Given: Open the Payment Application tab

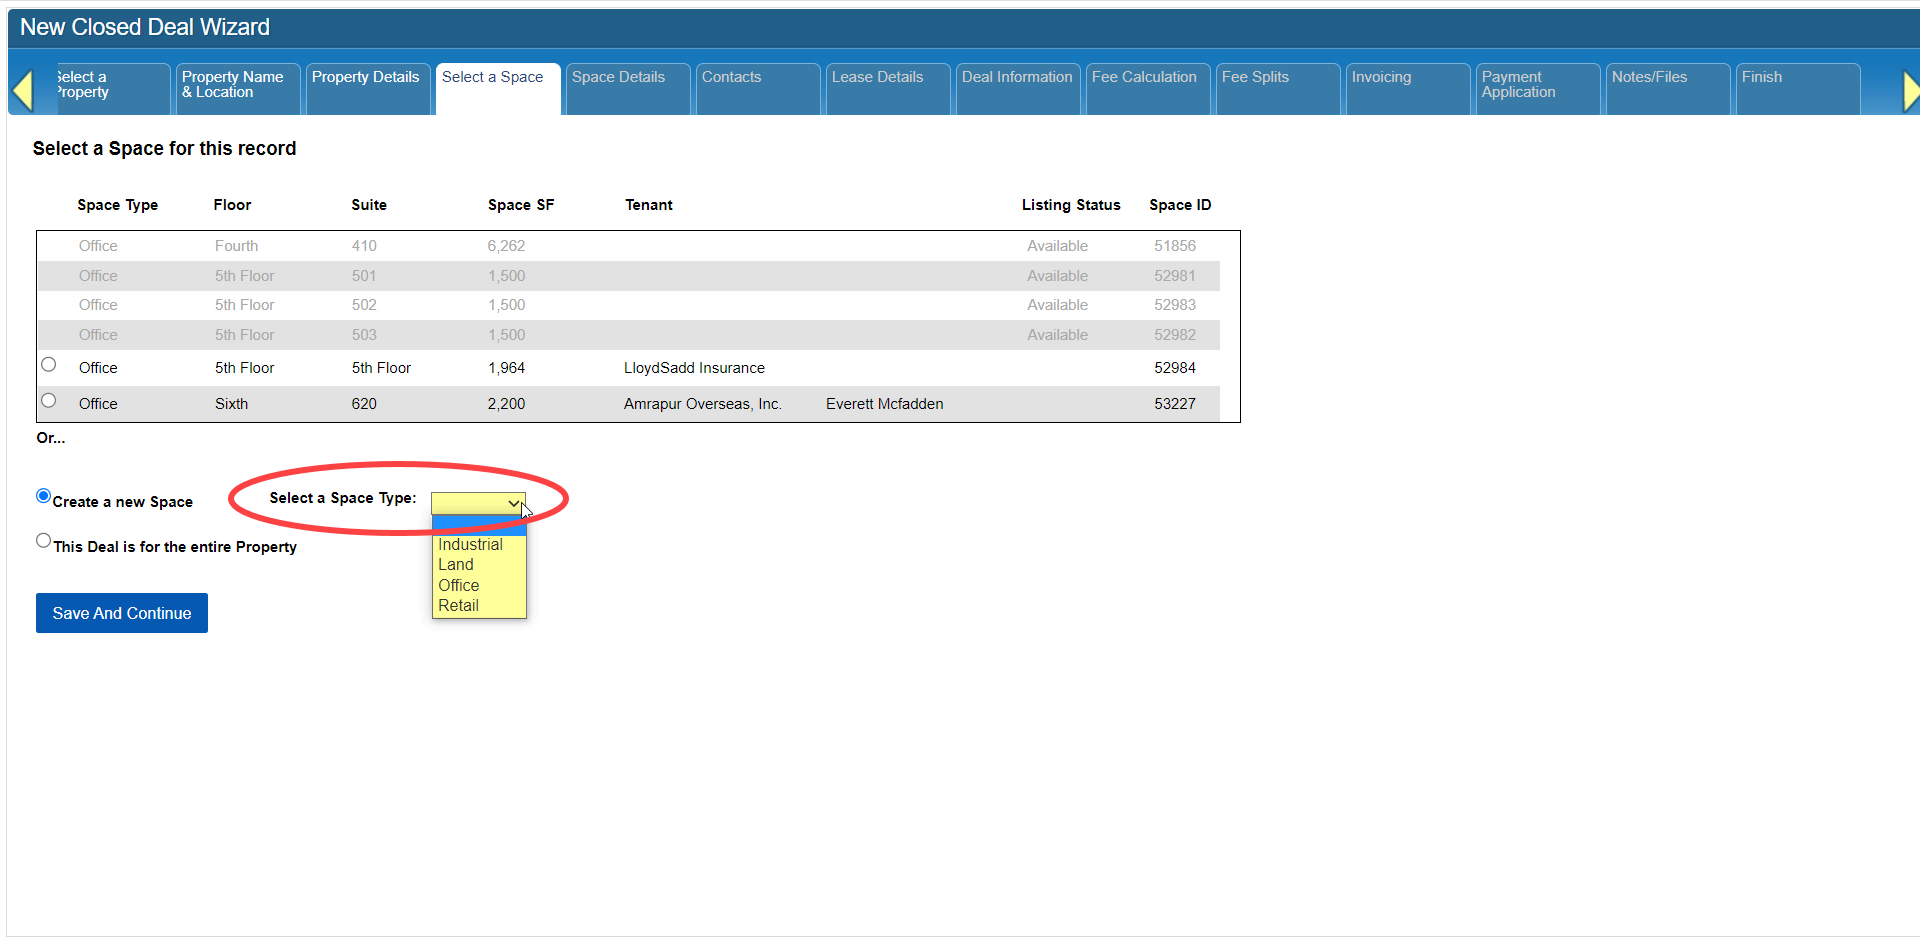Looking at the screenshot, I should point(1518,85).
